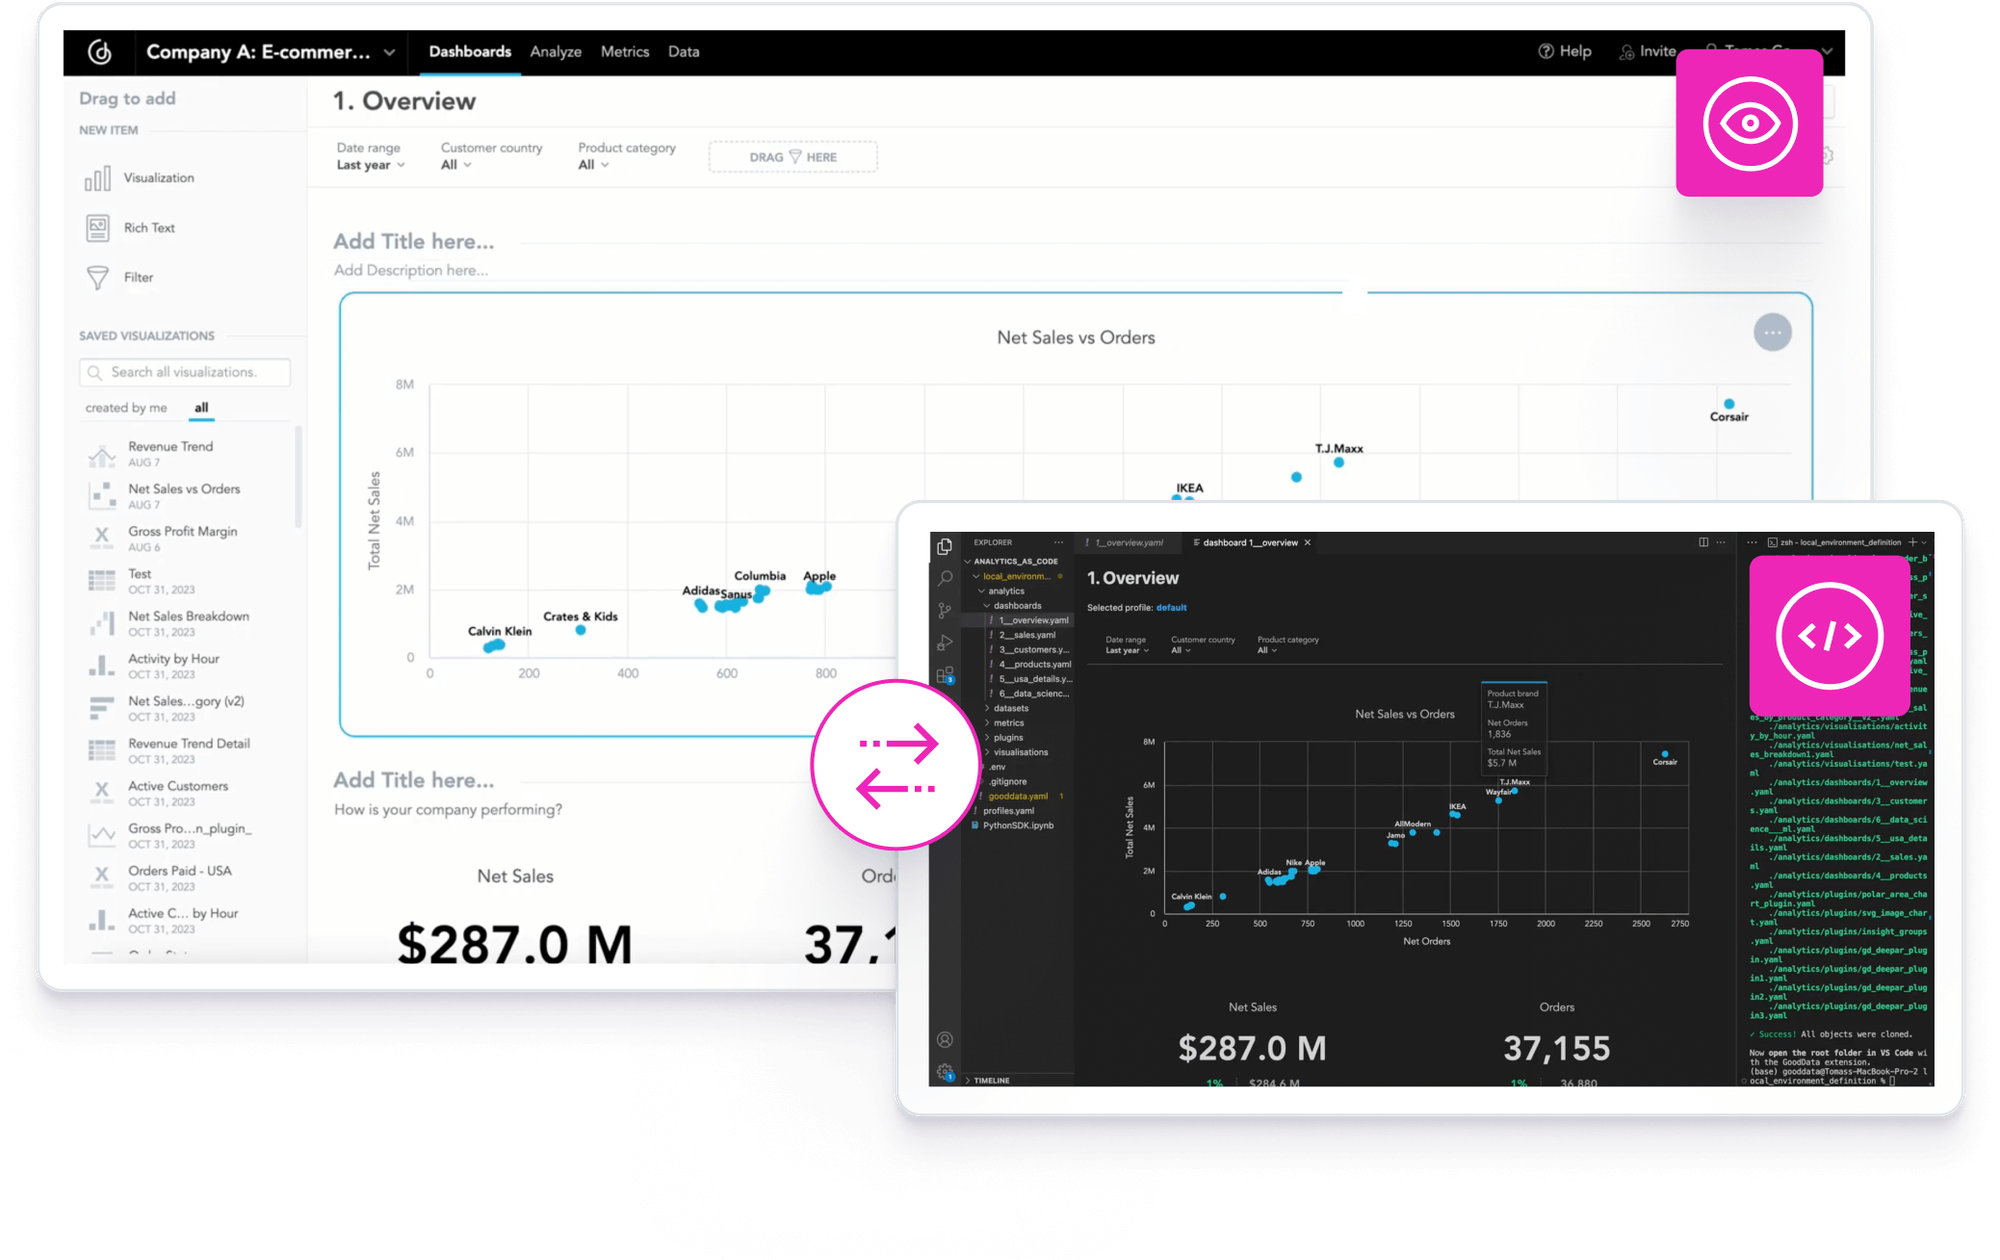Viewport: 2000px width, 1260px height.
Task: Click the GoodData logo in the top bar
Action: click(x=100, y=51)
